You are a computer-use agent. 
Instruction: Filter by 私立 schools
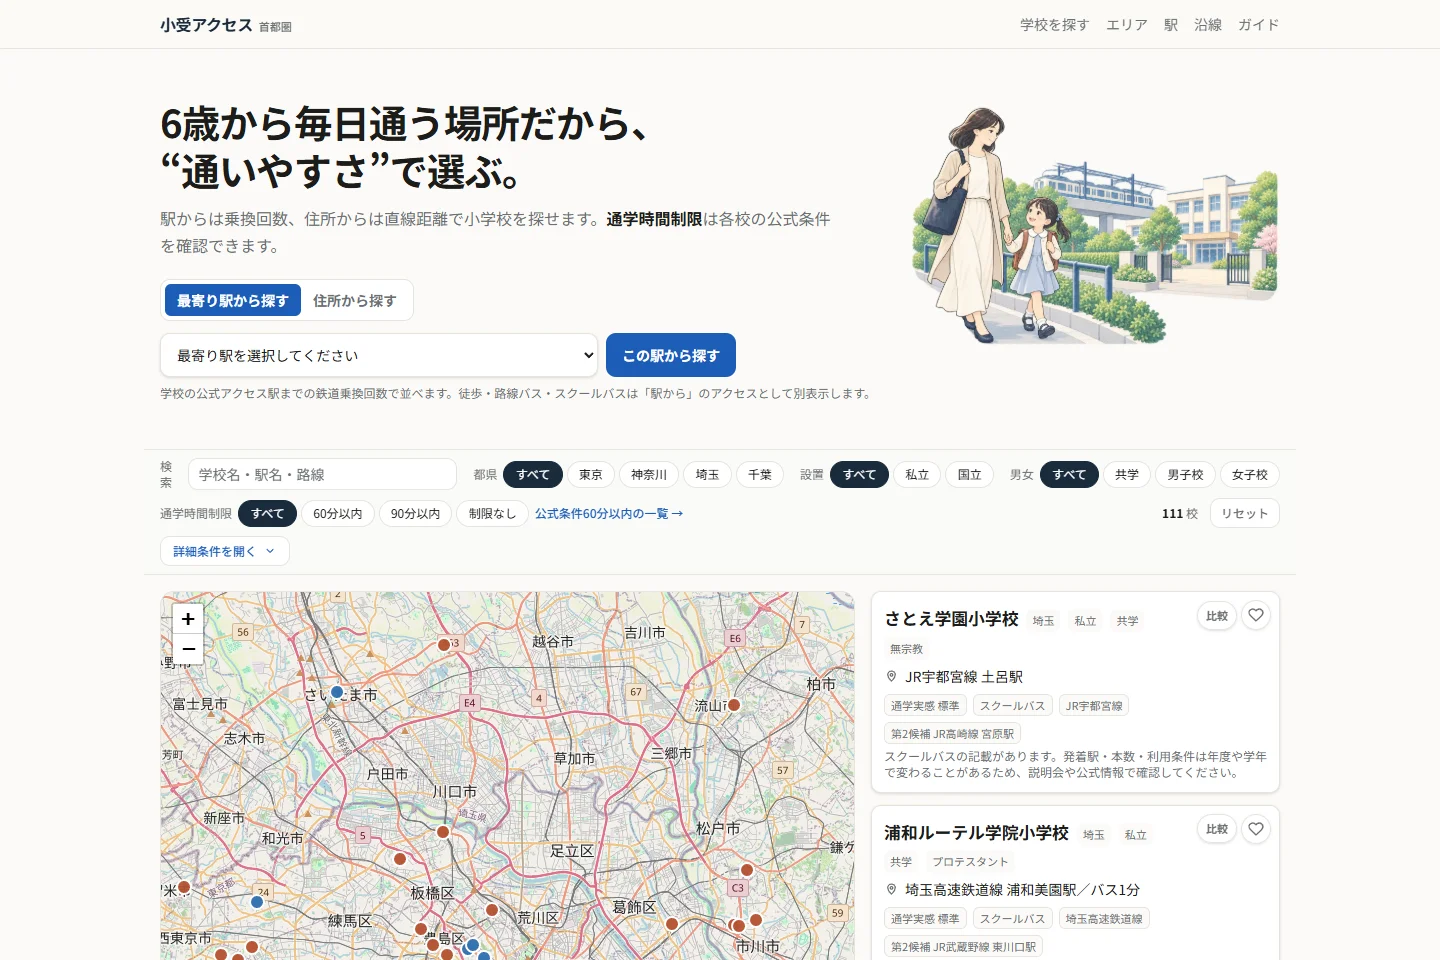coord(917,475)
